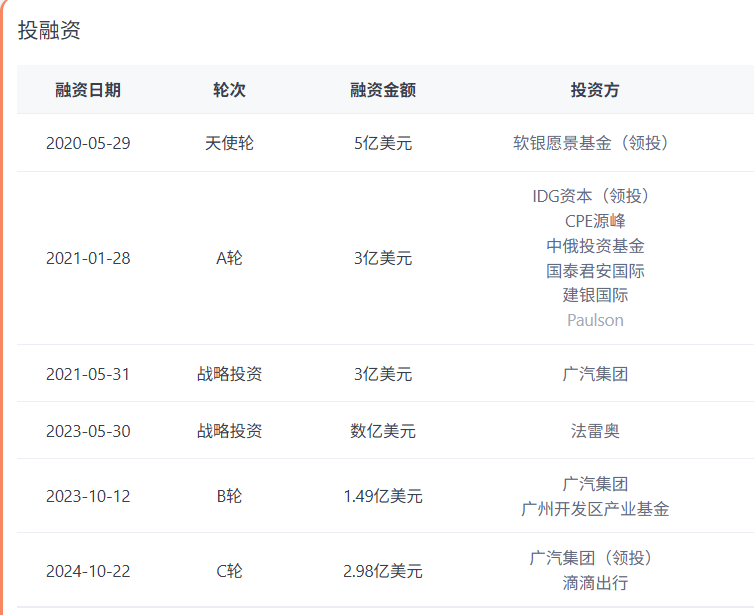Click the 2.98亿美元 amount cell

tap(383, 571)
